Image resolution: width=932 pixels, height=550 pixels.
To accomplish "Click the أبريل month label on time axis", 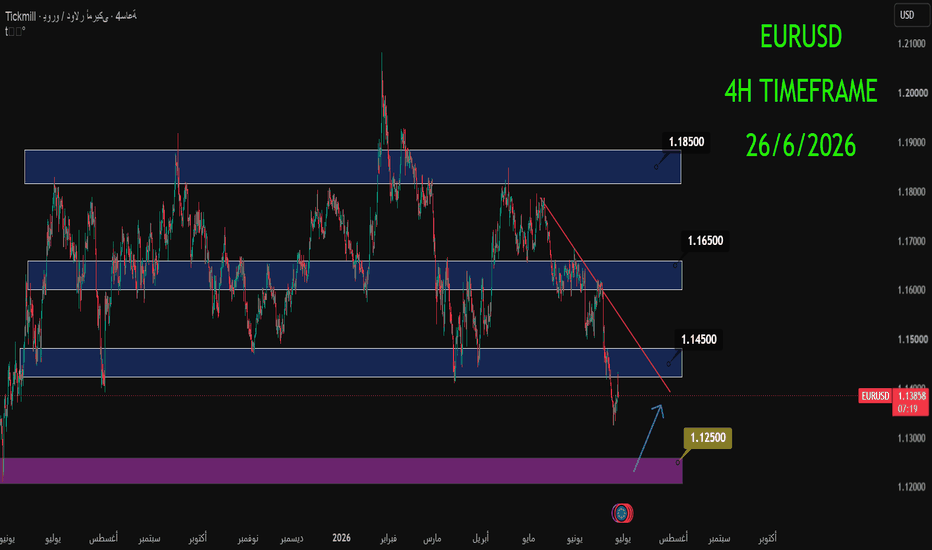I will click(x=480, y=538).
